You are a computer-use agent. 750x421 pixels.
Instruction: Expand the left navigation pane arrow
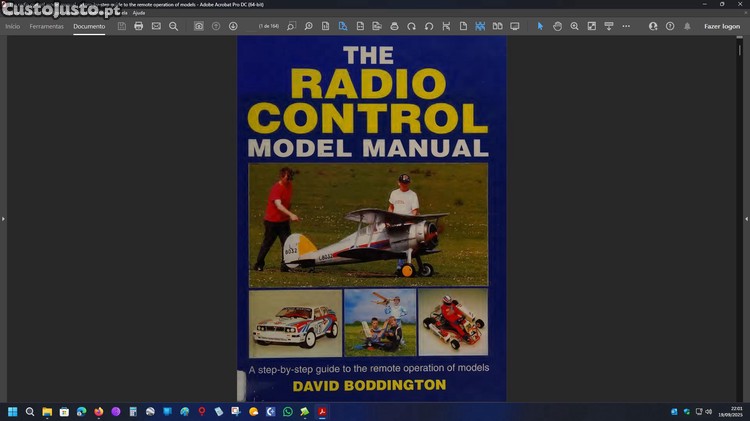tap(3, 218)
